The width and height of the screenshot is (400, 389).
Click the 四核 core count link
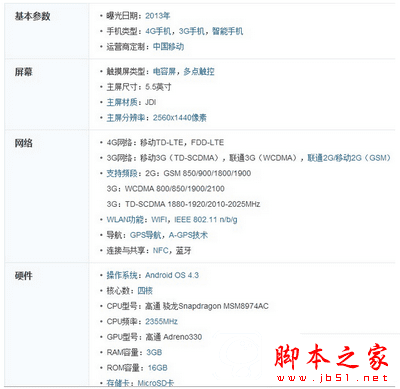[145, 291]
